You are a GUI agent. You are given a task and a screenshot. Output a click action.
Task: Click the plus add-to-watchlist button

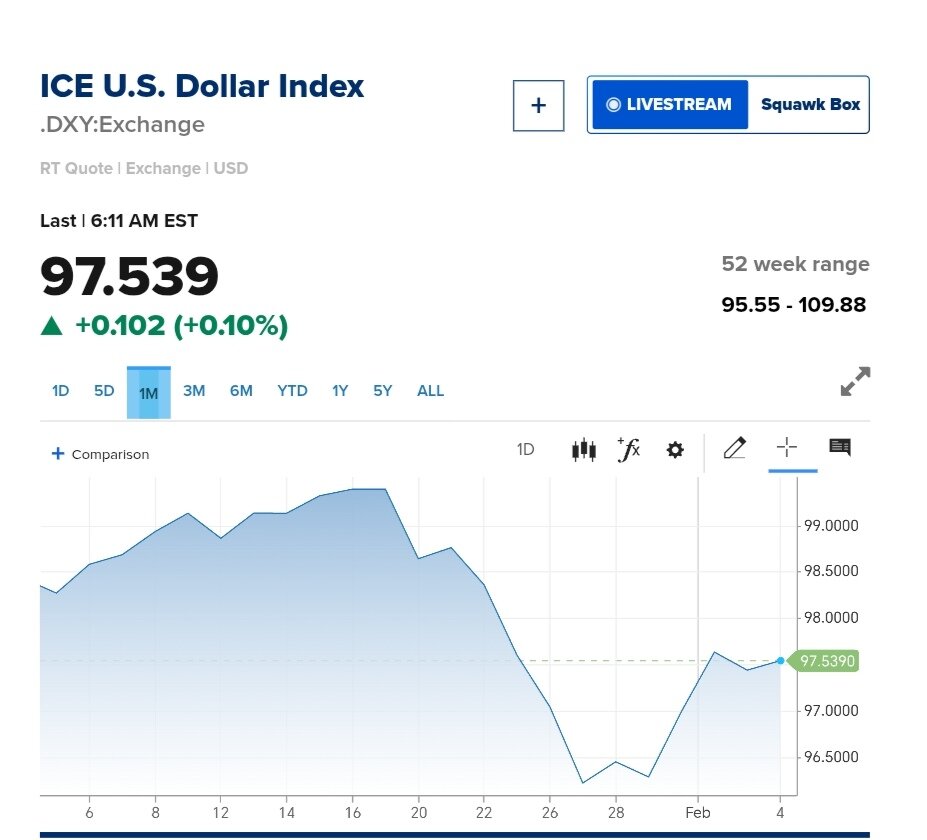pos(538,105)
